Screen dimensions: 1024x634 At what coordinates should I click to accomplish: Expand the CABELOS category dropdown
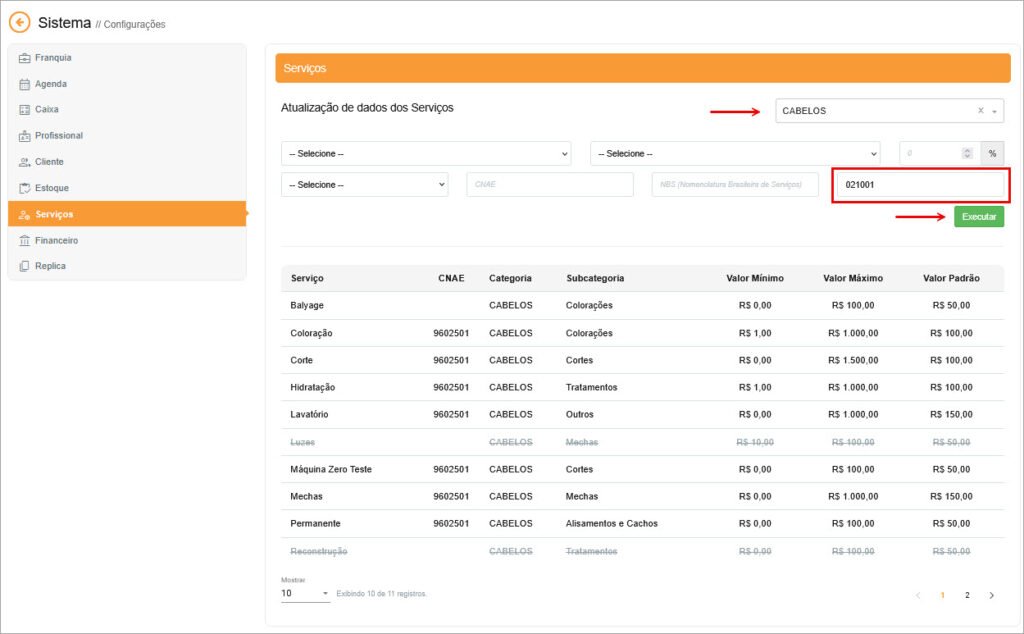(x=996, y=111)
